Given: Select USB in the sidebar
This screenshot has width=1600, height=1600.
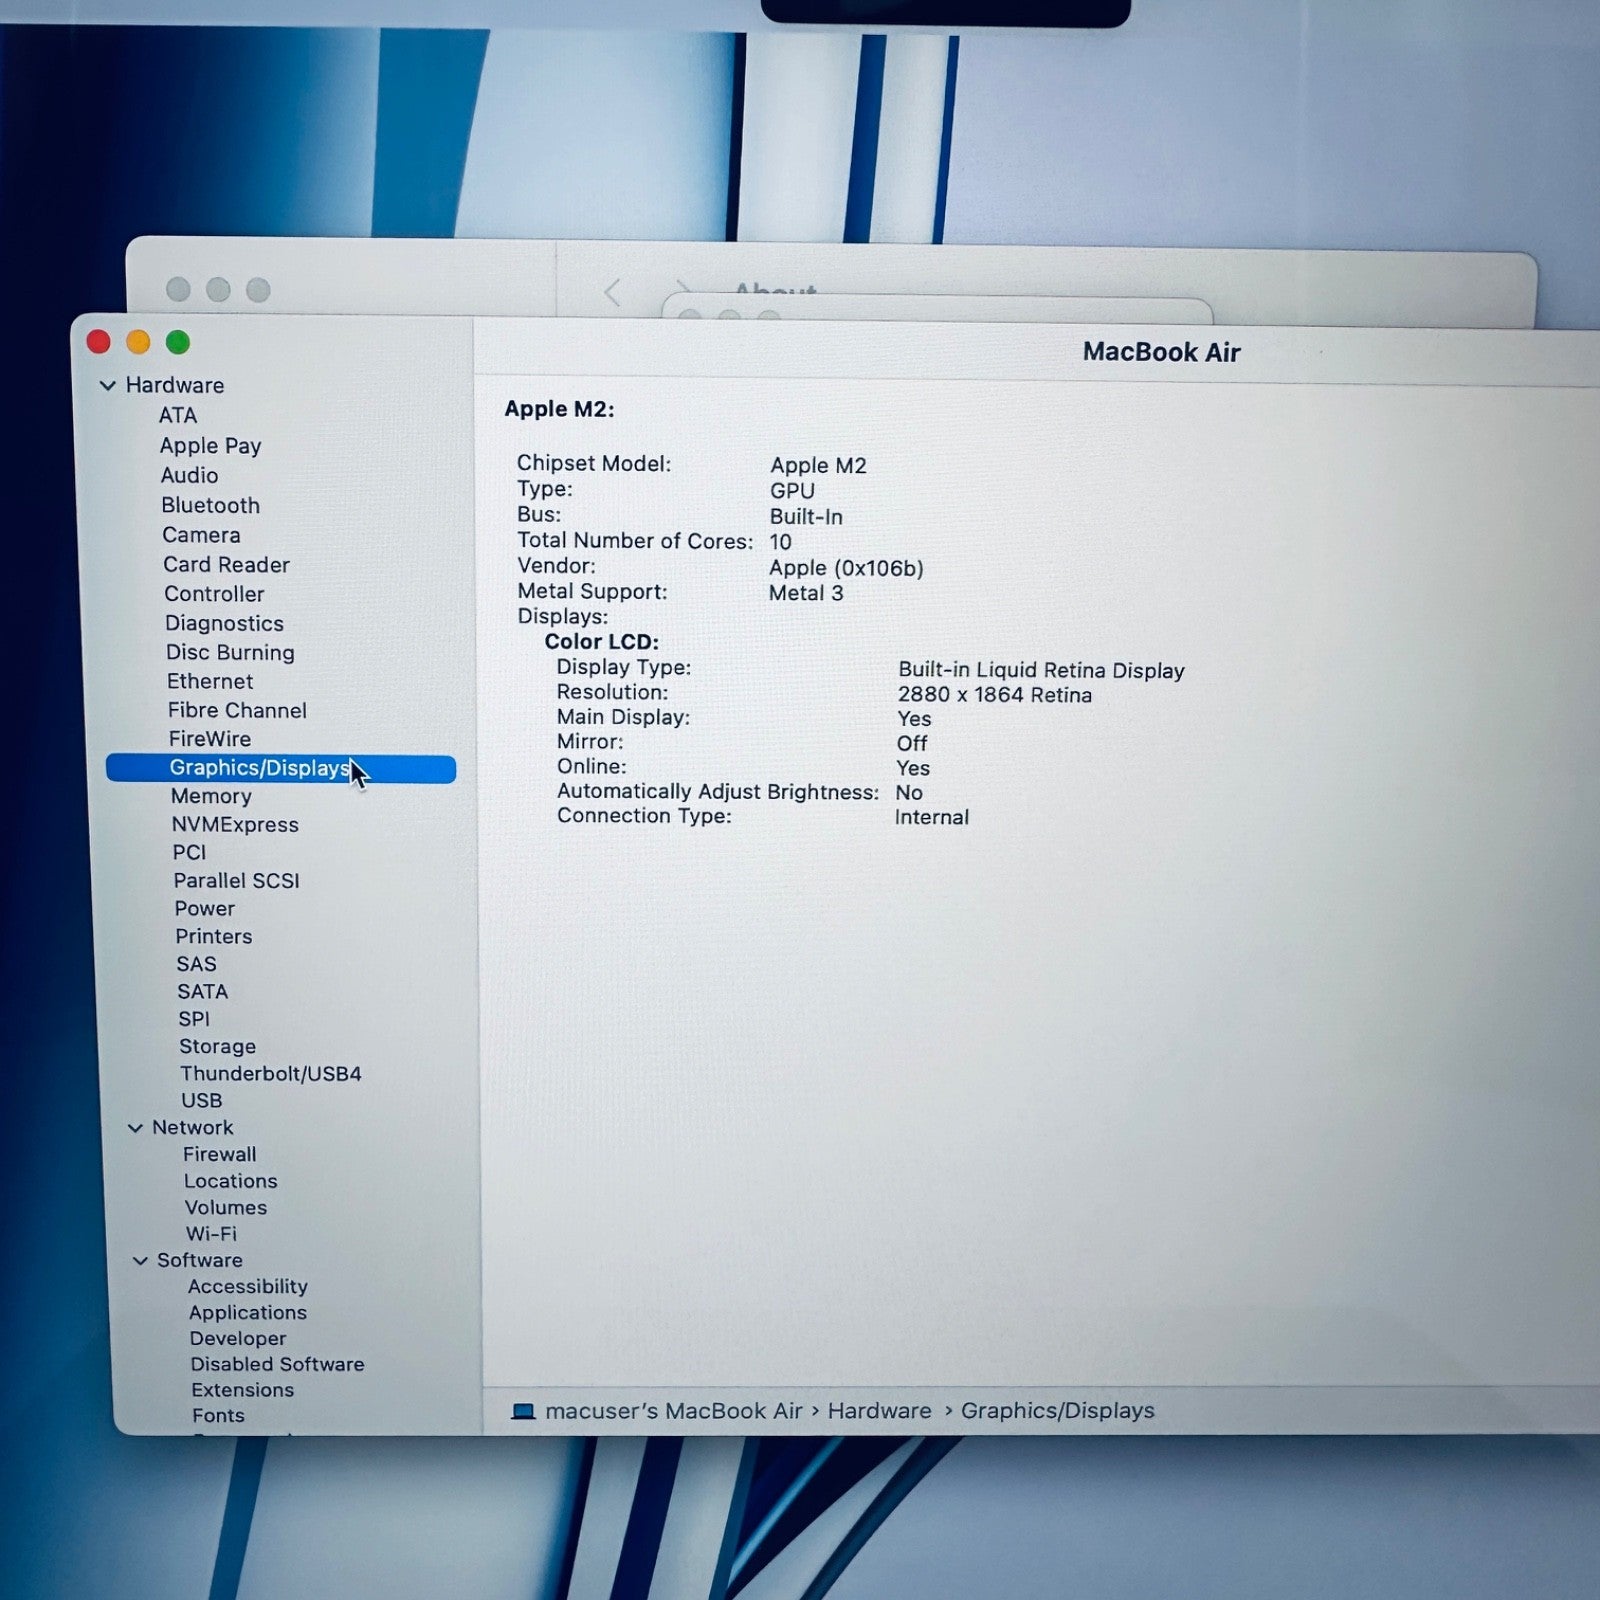Looking at the screenshot, I should tap(200, 1100).
